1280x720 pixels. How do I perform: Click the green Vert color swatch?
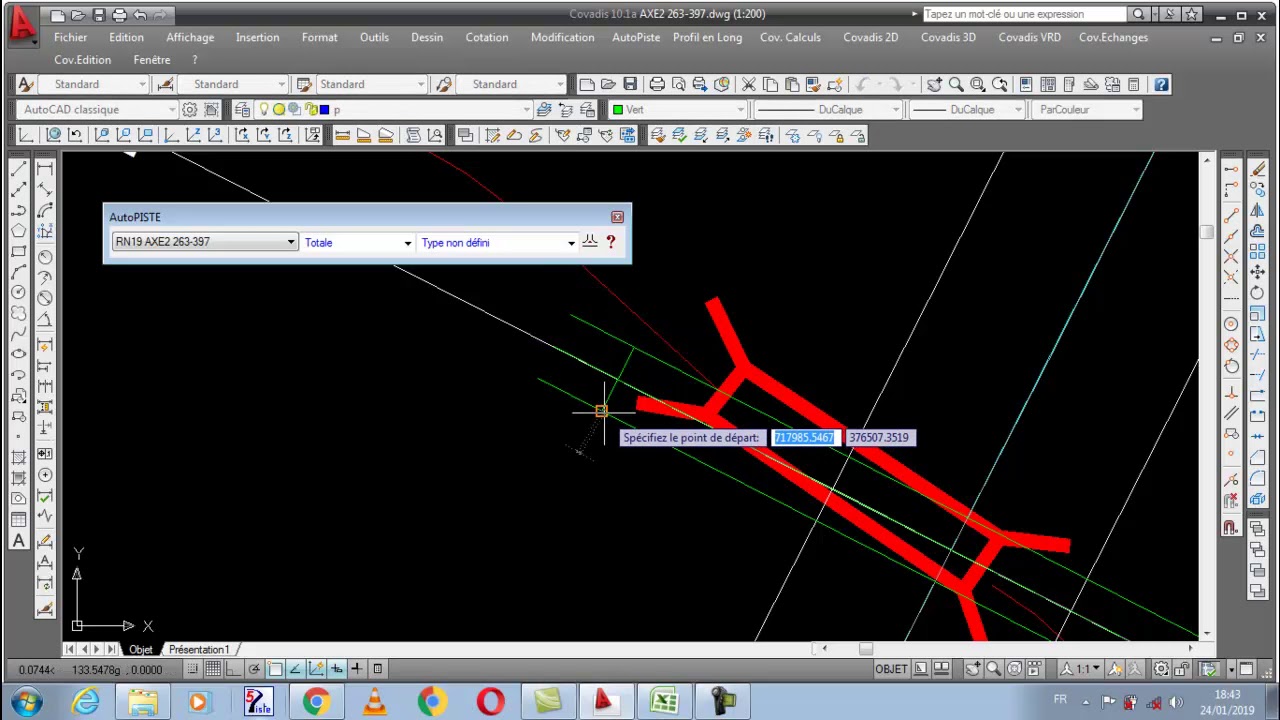click(x=618, y=109)
